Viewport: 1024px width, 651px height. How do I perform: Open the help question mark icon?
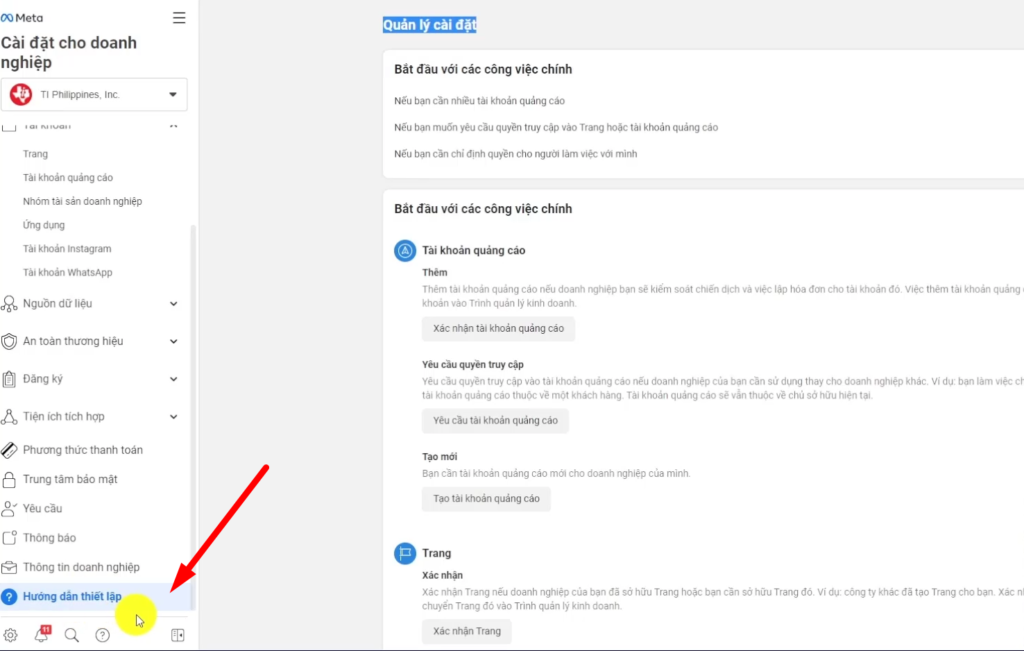click(x=103, y=635)
